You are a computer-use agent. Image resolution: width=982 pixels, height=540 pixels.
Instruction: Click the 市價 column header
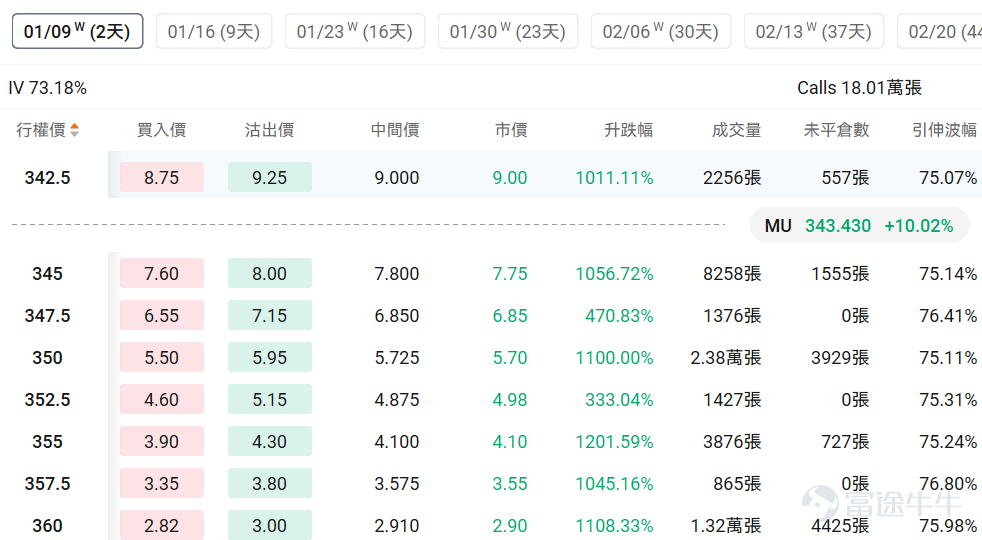[x=511, y=130]
